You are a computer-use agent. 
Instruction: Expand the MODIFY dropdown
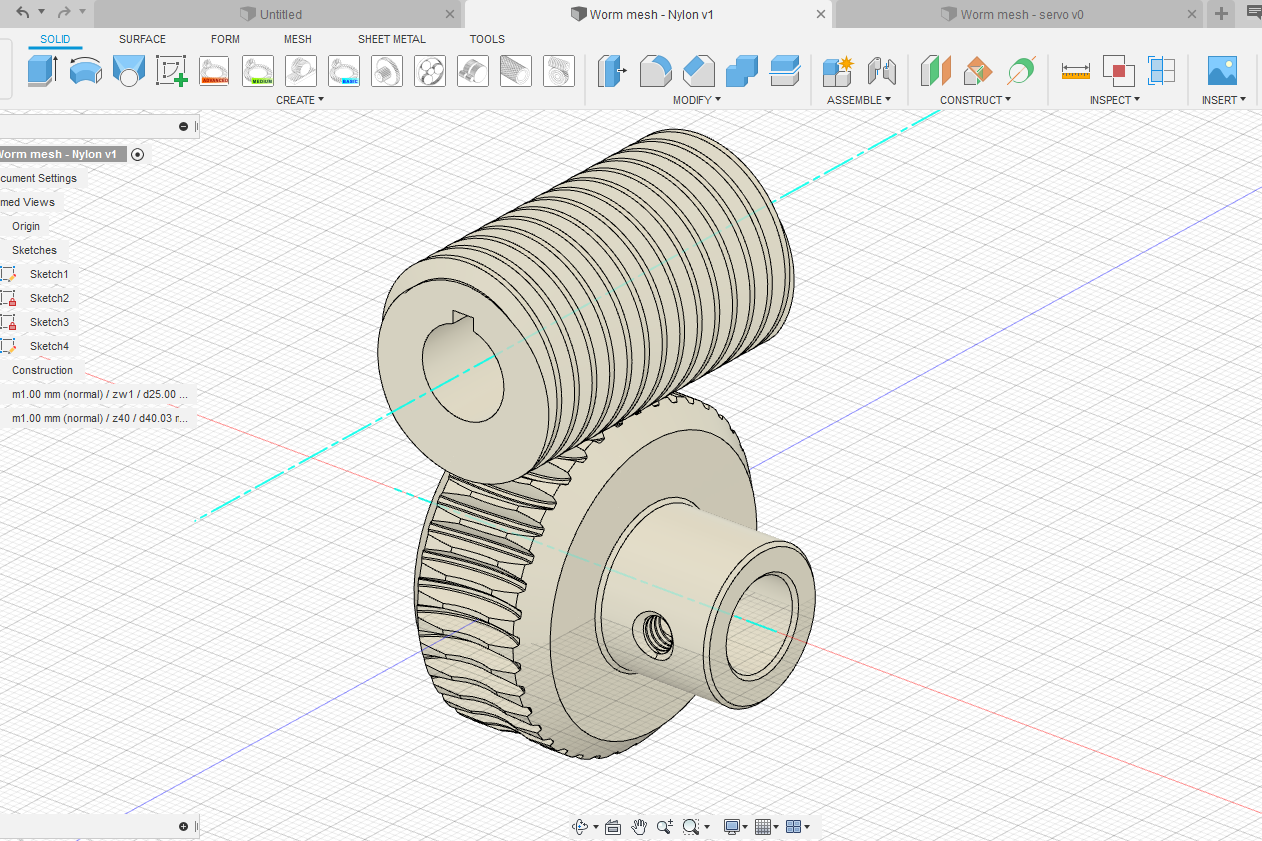click(x=696, y=100)
